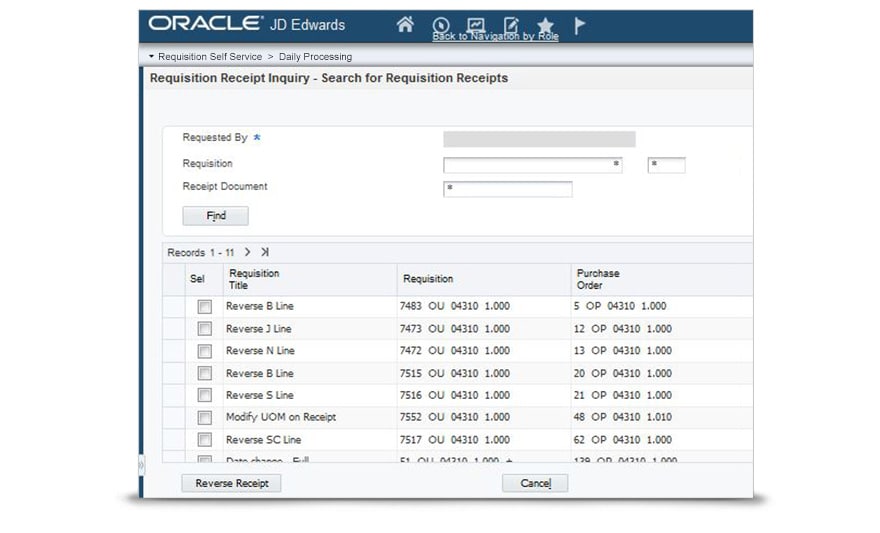
Task: Open Favorites star icon
Action: [545, 25]
